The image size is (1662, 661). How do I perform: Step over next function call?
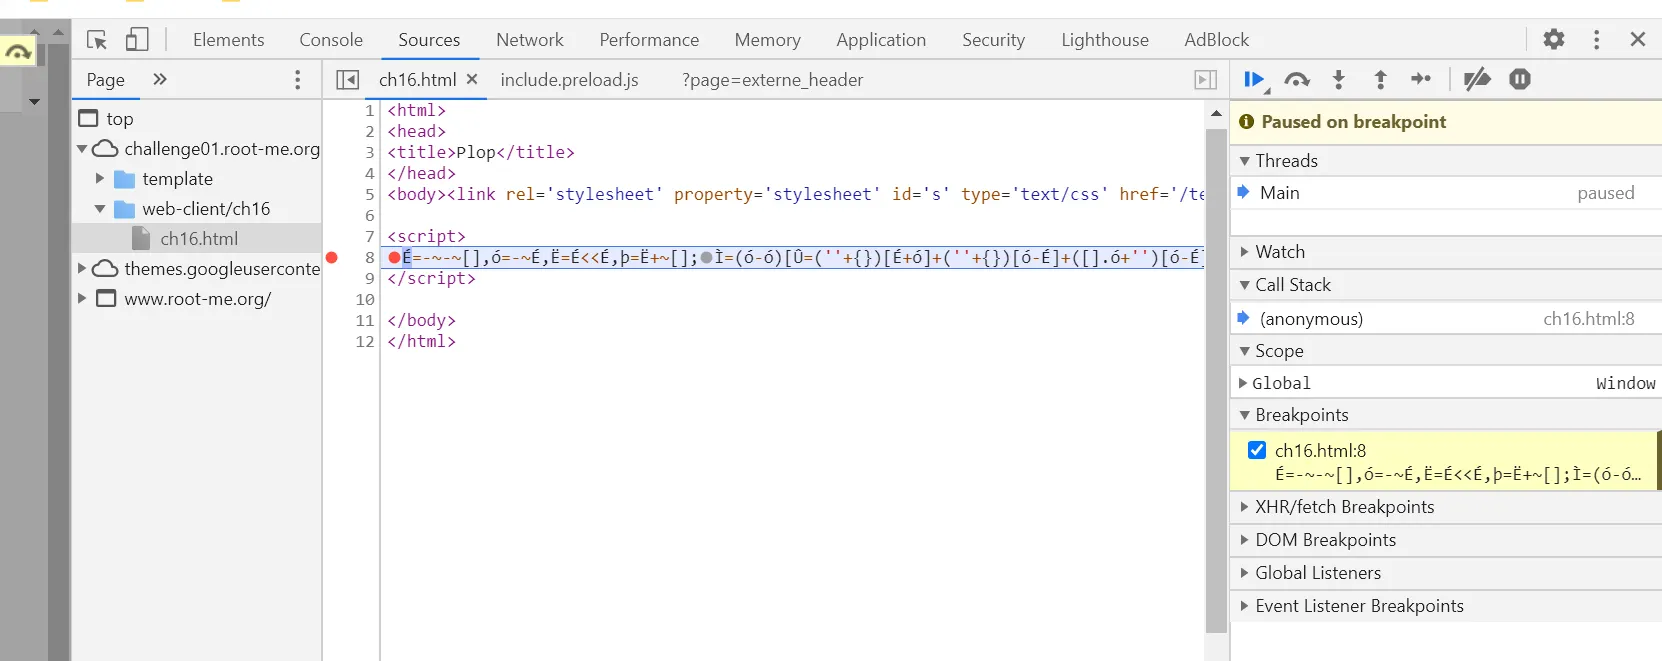pos(1297,80)
